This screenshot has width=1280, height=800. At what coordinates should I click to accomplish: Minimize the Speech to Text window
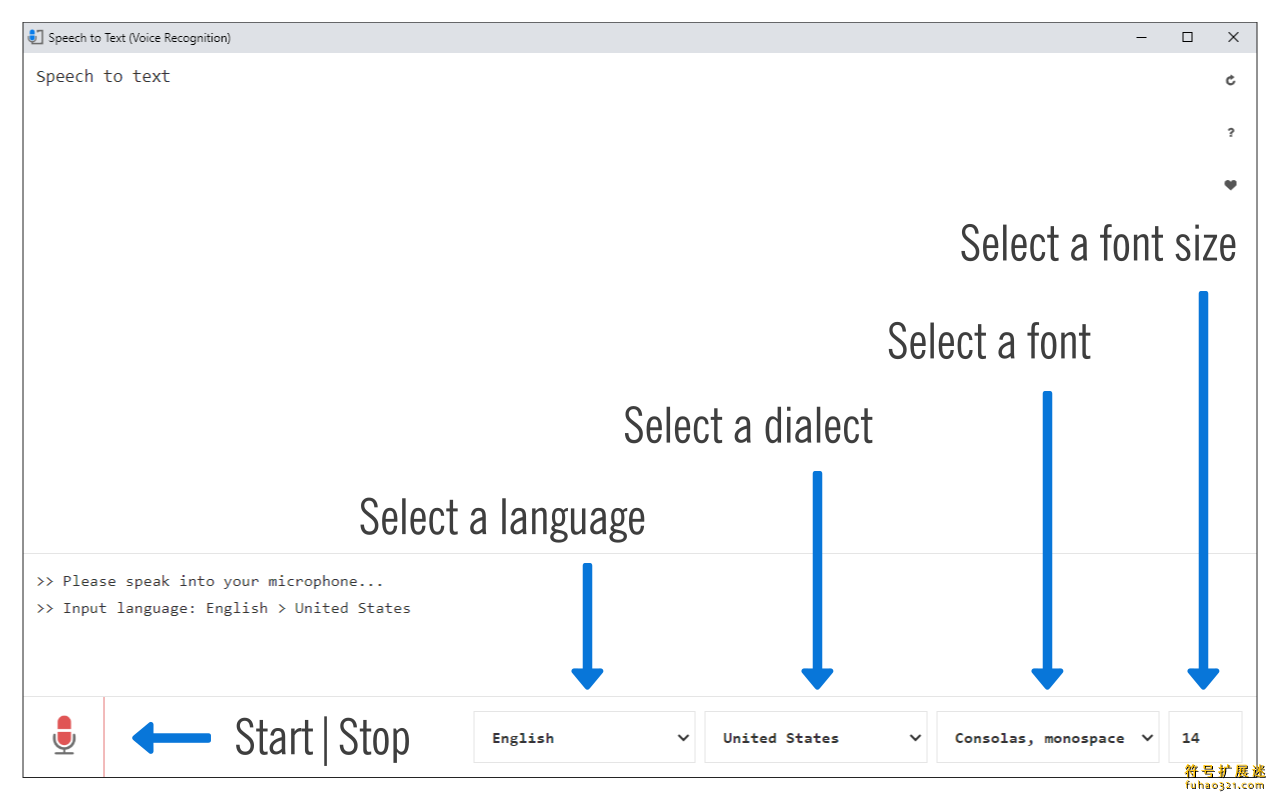pos(1142,37)
